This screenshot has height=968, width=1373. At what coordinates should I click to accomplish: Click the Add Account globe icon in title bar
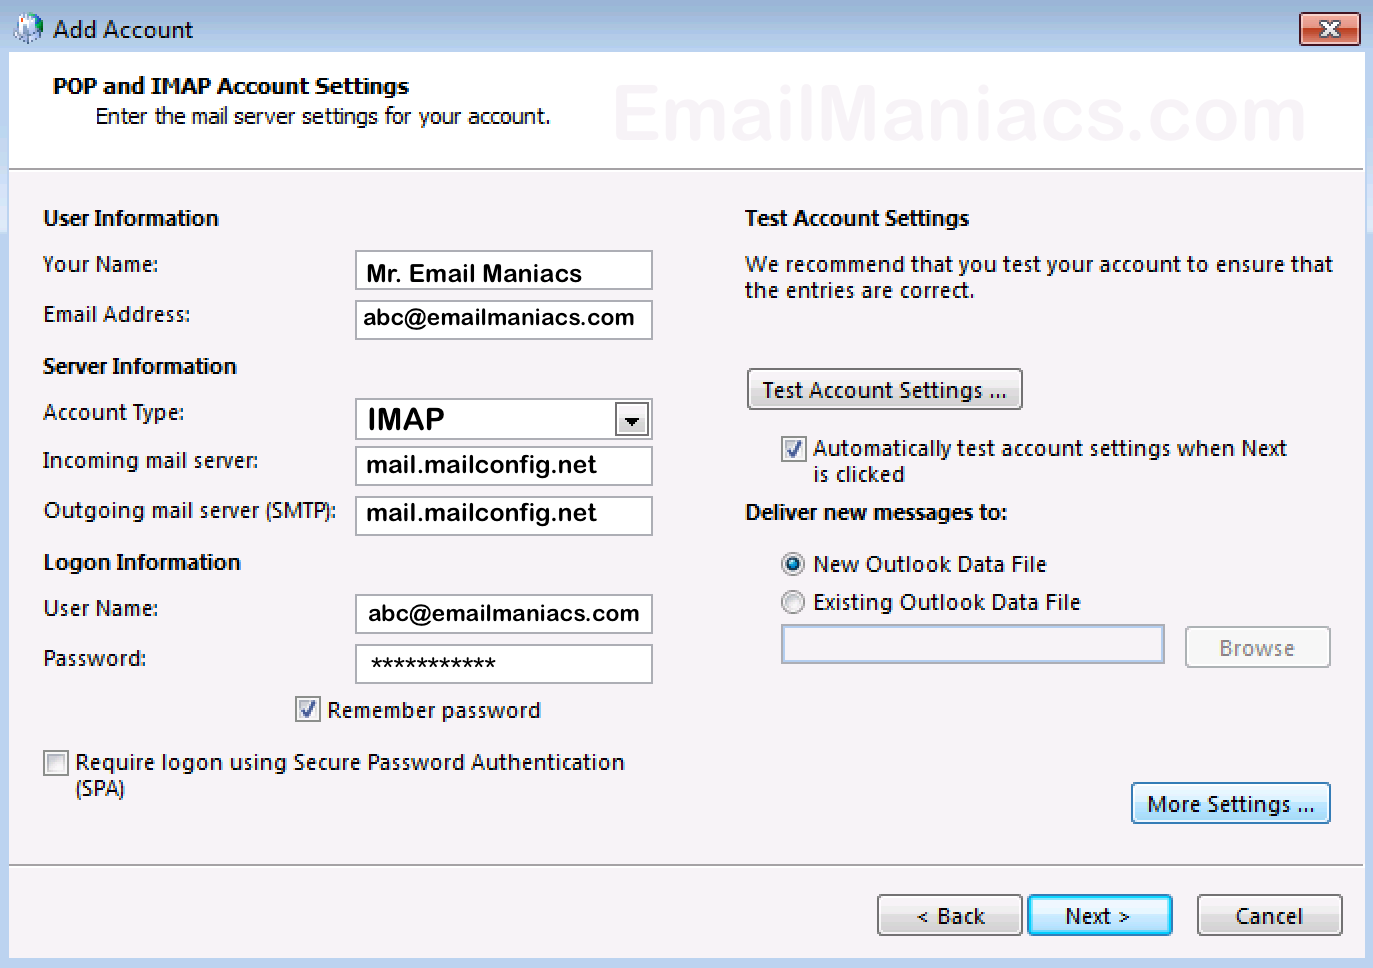[x=27, y=28]
